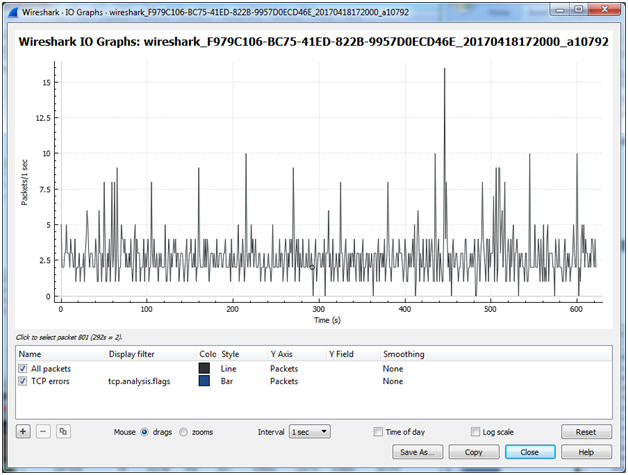The width and height of the screenshot is (628, 475).
Task: Click the minus button to remove graph
Action: [42, 432]
